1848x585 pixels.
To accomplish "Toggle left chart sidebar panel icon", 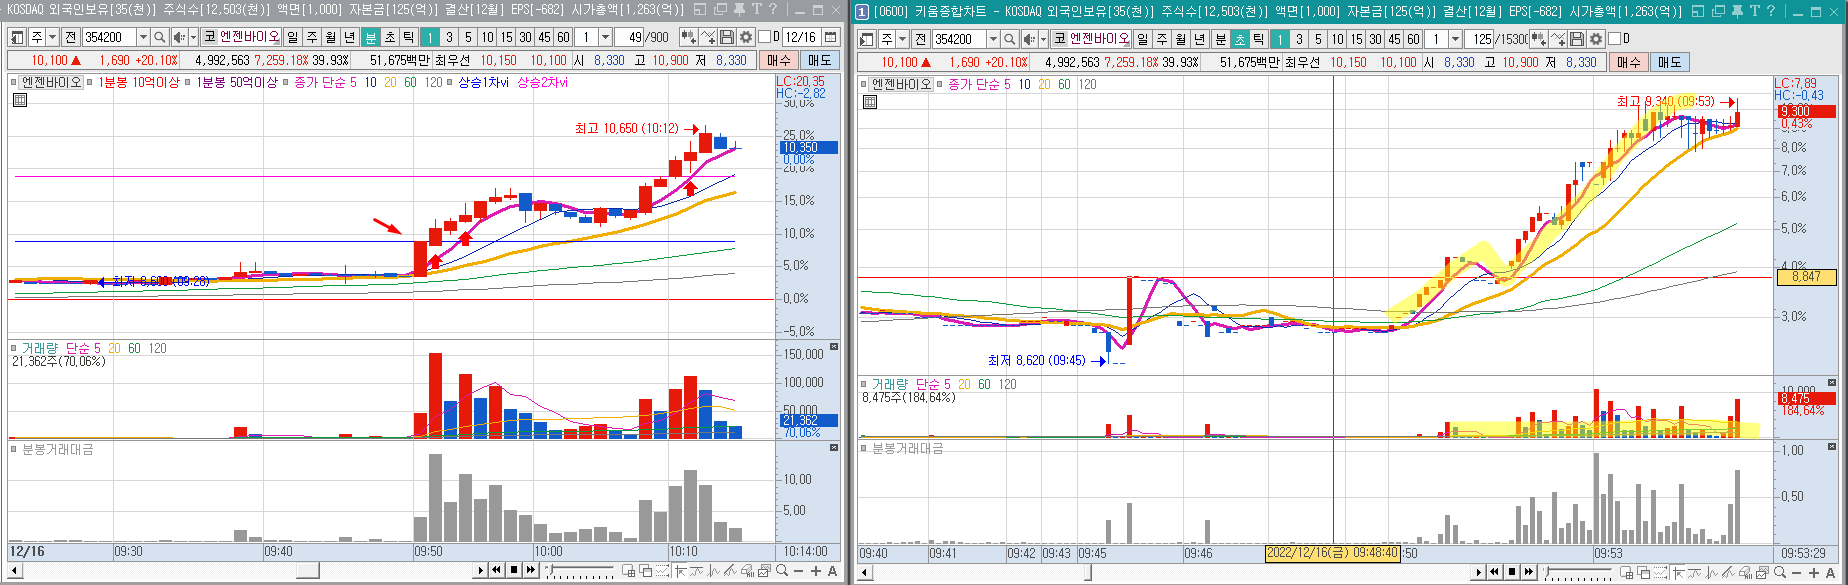I will coord(18,37).
